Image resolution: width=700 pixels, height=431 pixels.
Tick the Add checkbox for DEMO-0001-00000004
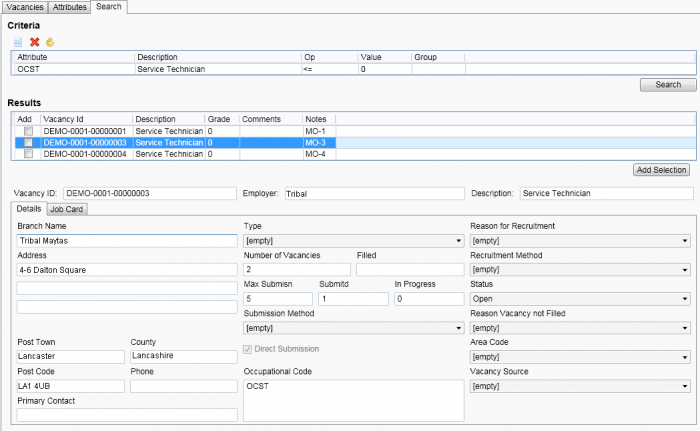click(28, 154)
